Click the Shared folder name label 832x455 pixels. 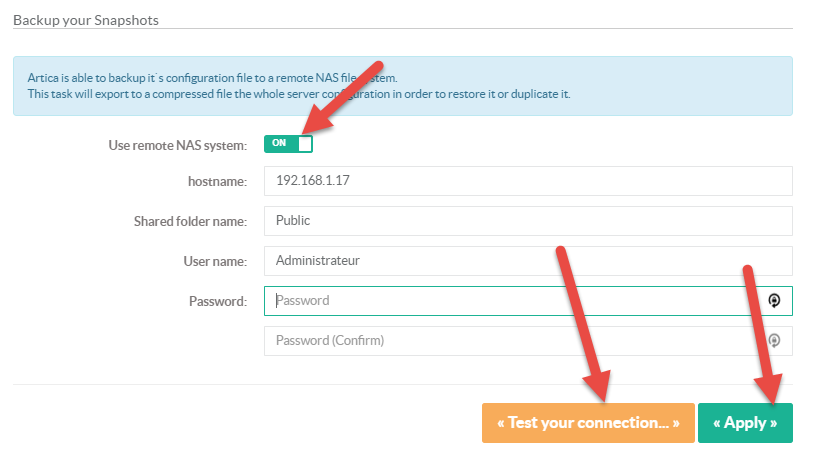coord(190,221)
